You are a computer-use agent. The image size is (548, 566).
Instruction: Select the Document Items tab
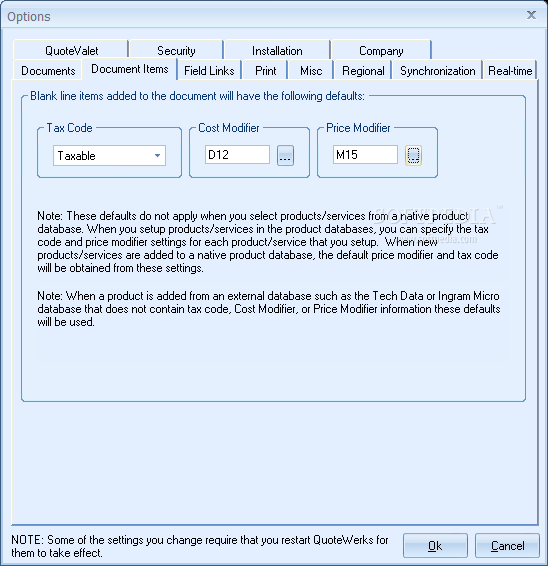tap(130, 69)
